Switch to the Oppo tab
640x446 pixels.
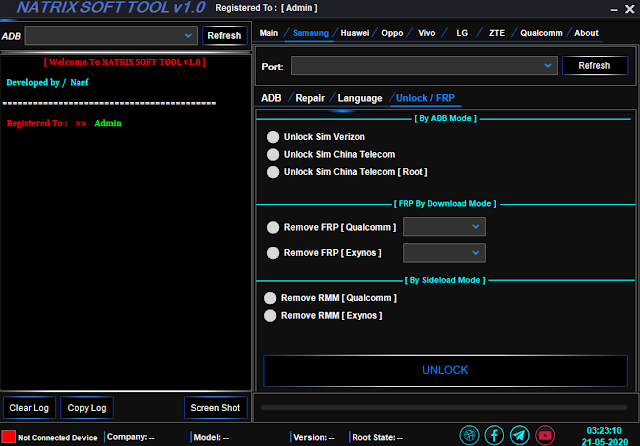pos(392,33)
